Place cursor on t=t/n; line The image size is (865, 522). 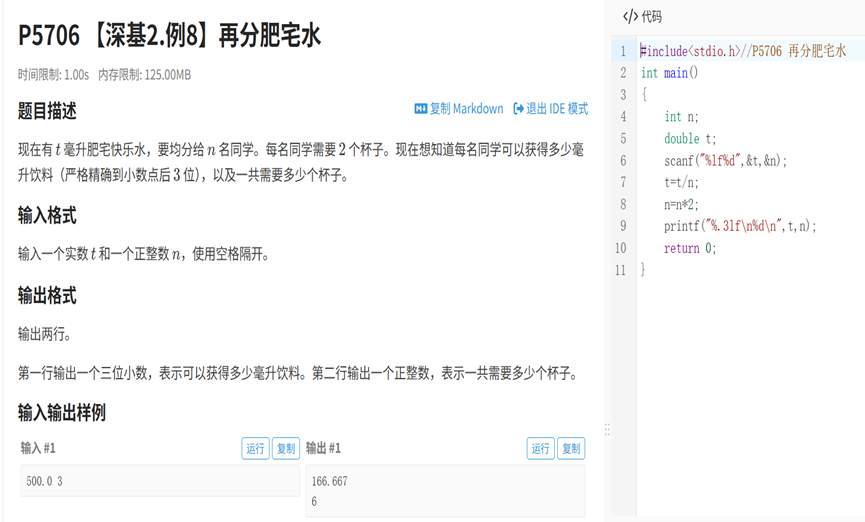coord(681,182)
